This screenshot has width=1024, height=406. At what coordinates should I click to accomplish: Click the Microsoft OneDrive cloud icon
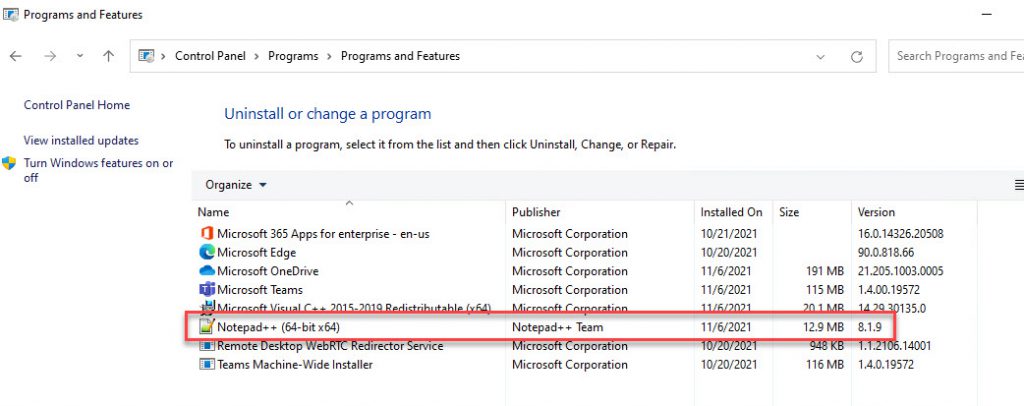pyautogui.click(x=207, y=271)
